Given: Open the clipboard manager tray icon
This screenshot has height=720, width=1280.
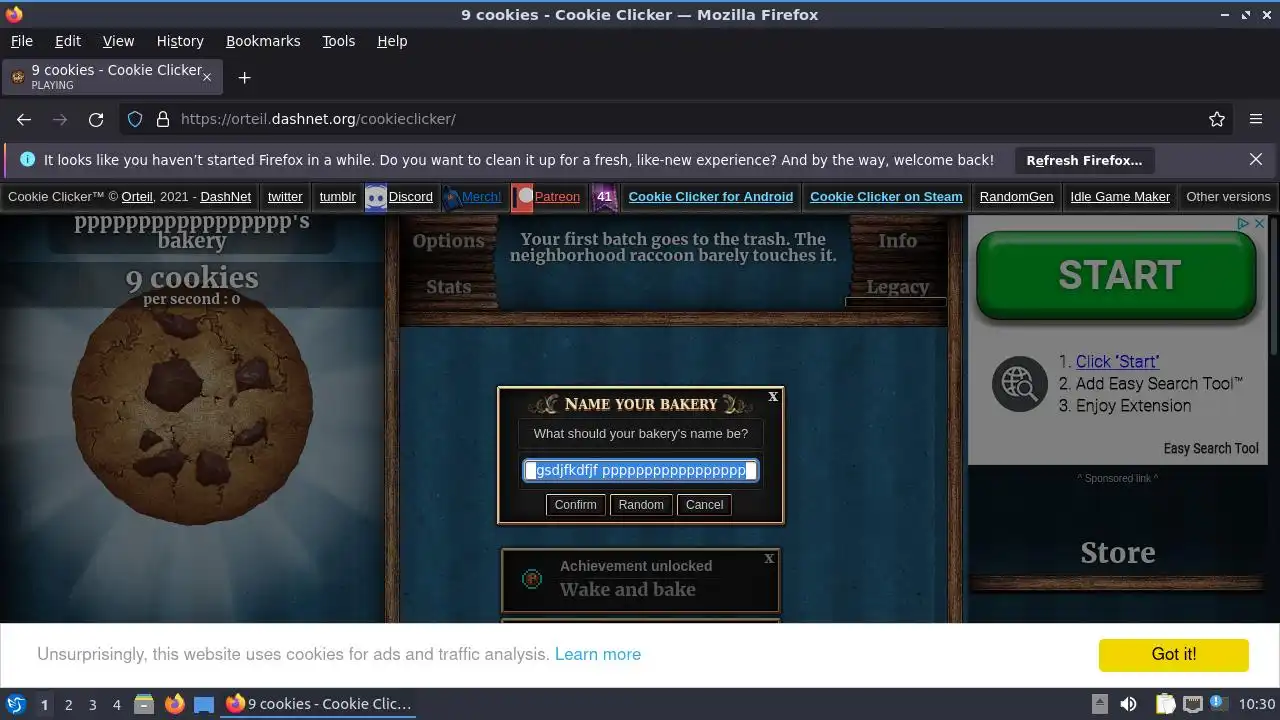Looking at the screenshot, I should tap(1165, 704).
